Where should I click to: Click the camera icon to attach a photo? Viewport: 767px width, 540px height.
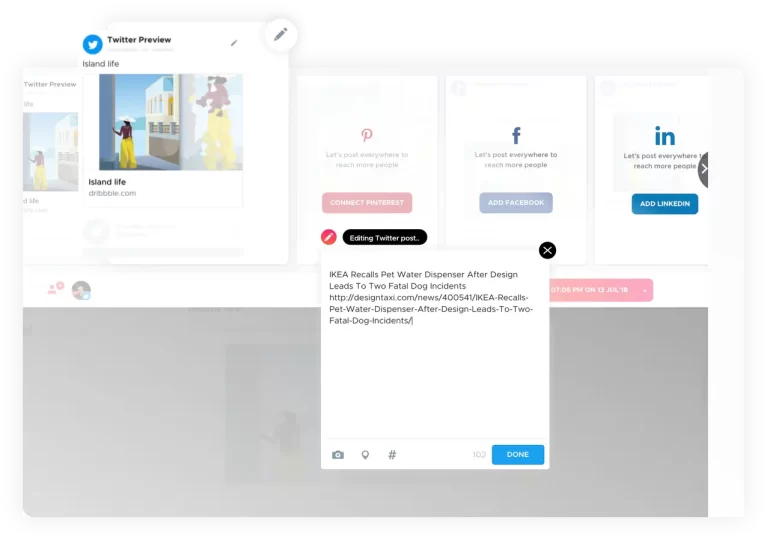pos(338,455)
